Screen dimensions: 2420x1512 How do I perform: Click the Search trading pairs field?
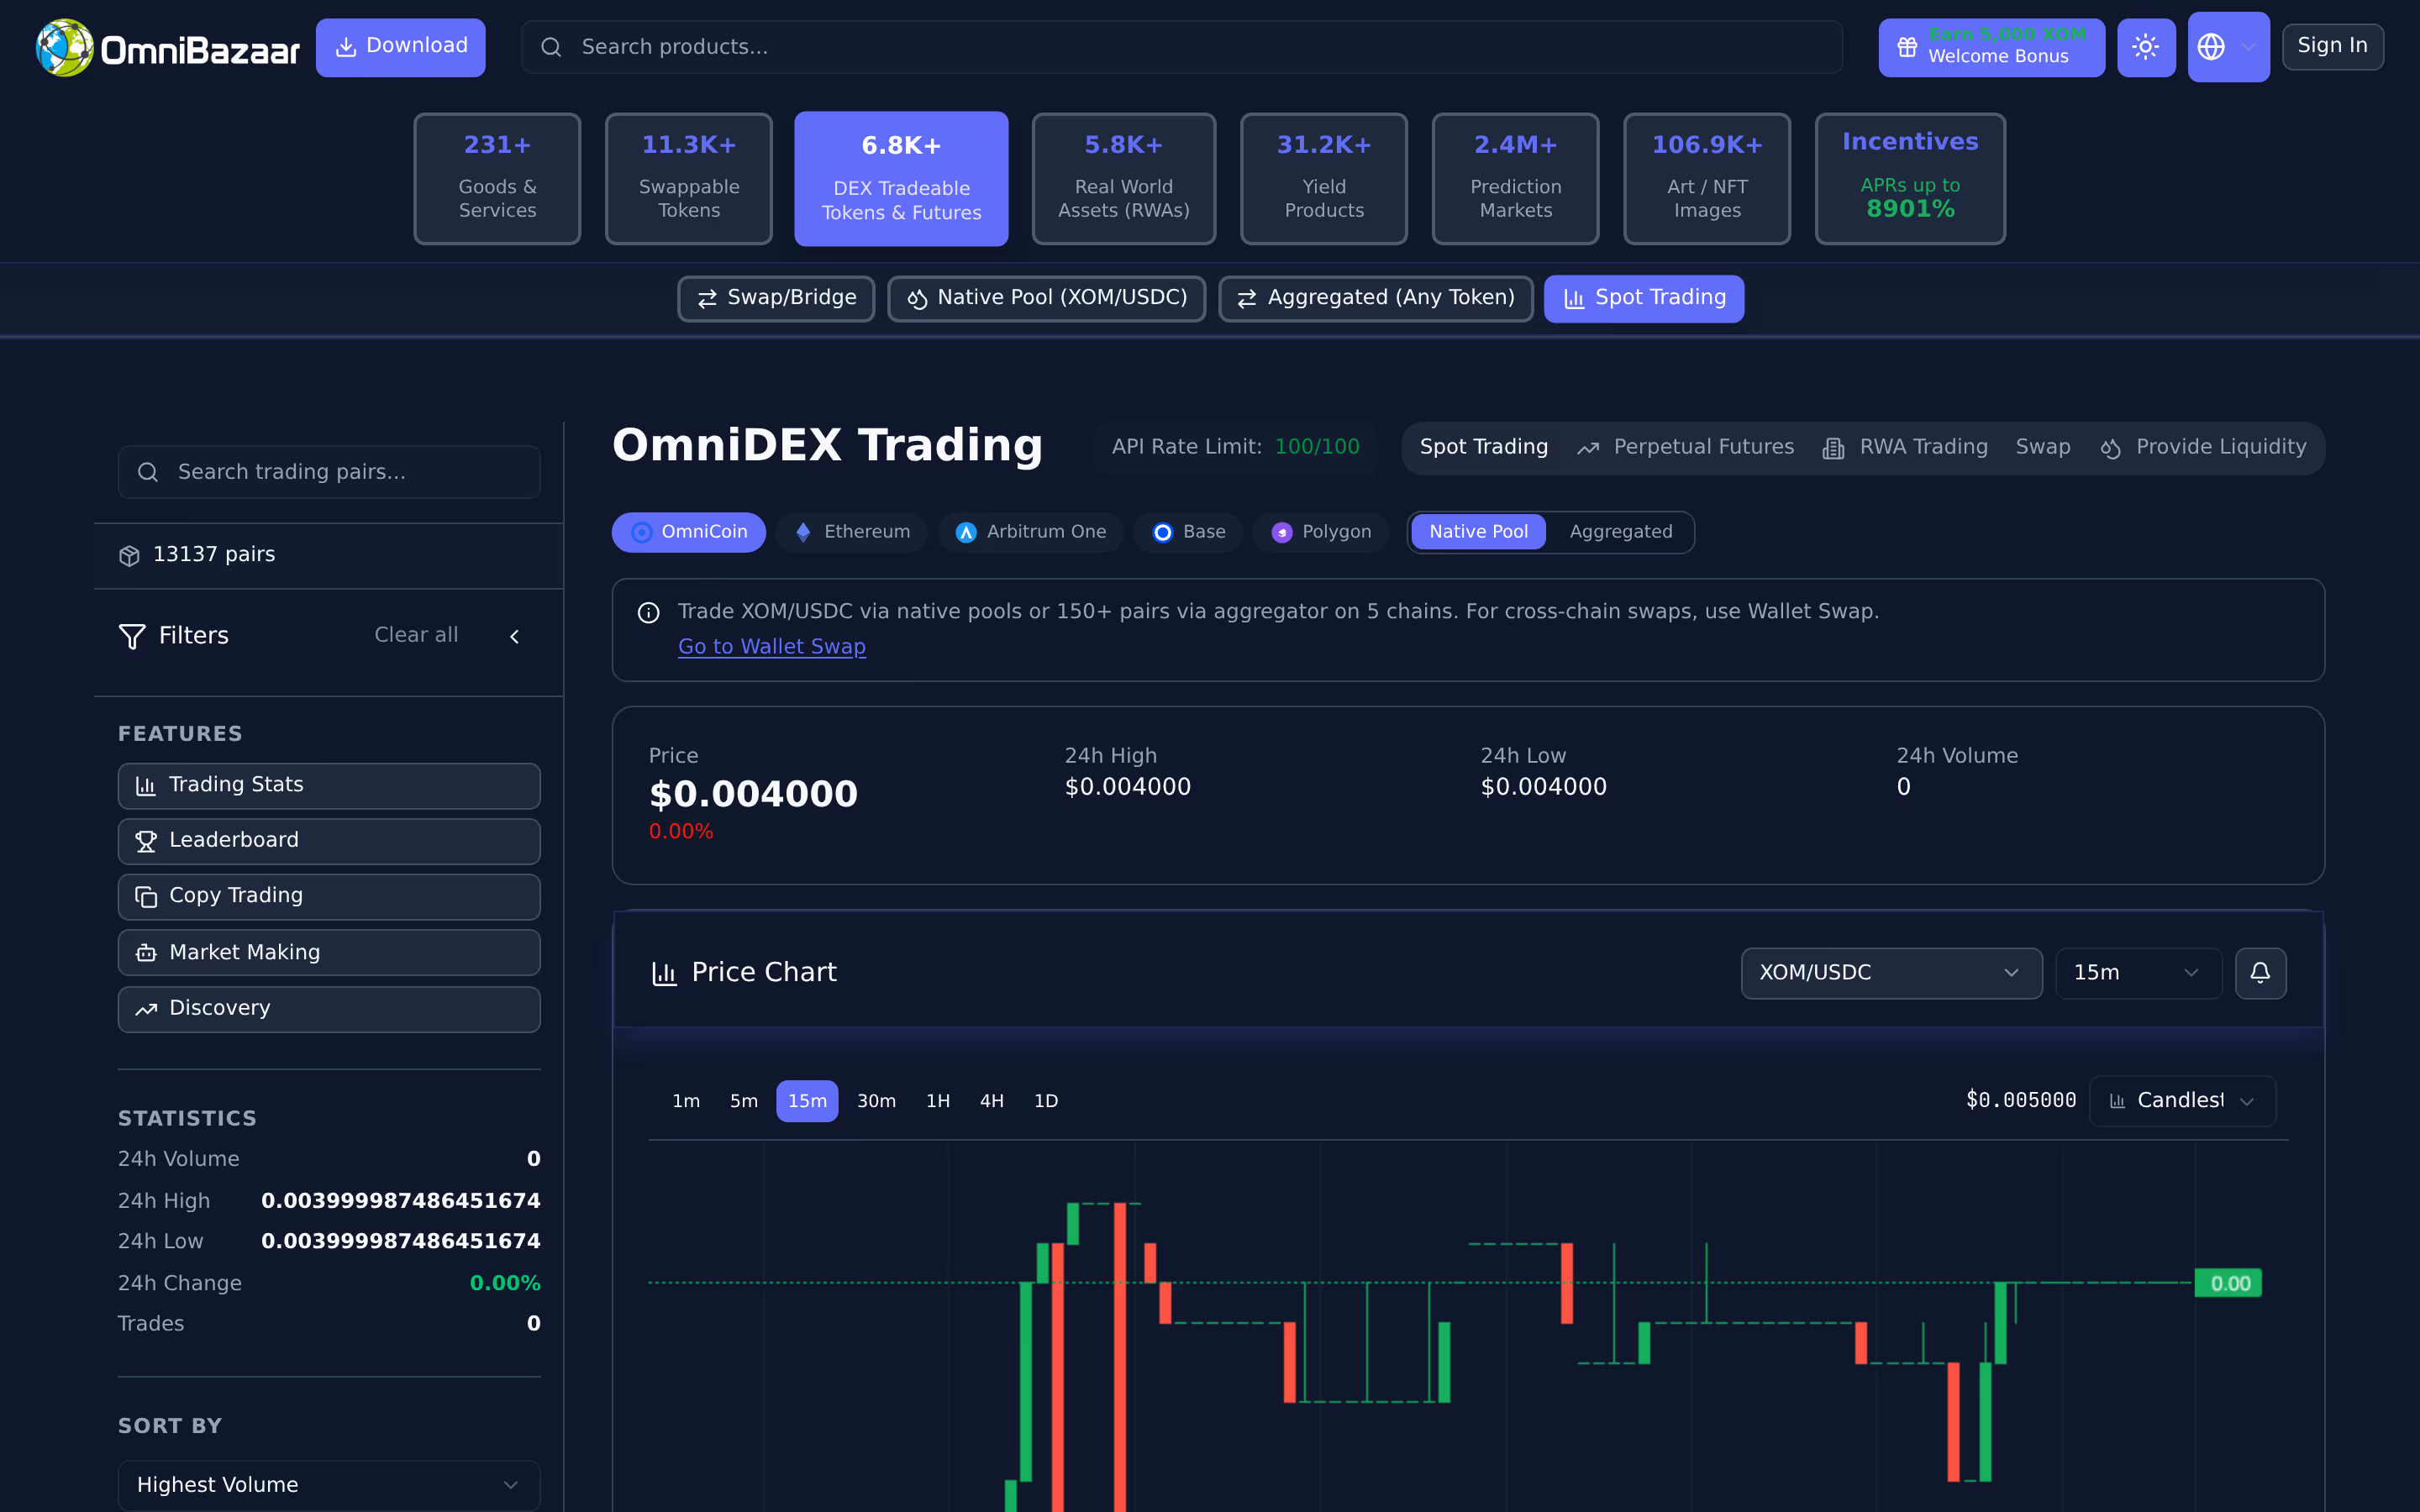(x=329, y=472)
